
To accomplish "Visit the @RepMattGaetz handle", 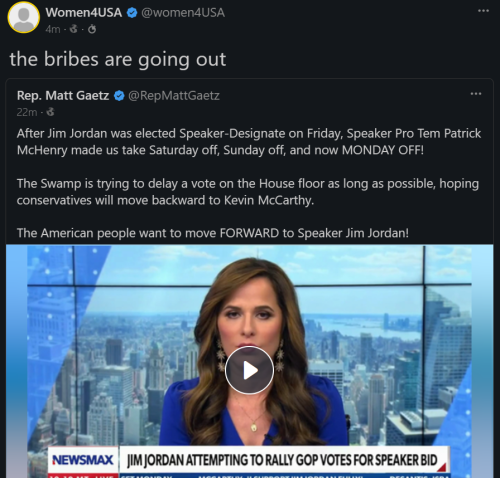I will (174, 96).
